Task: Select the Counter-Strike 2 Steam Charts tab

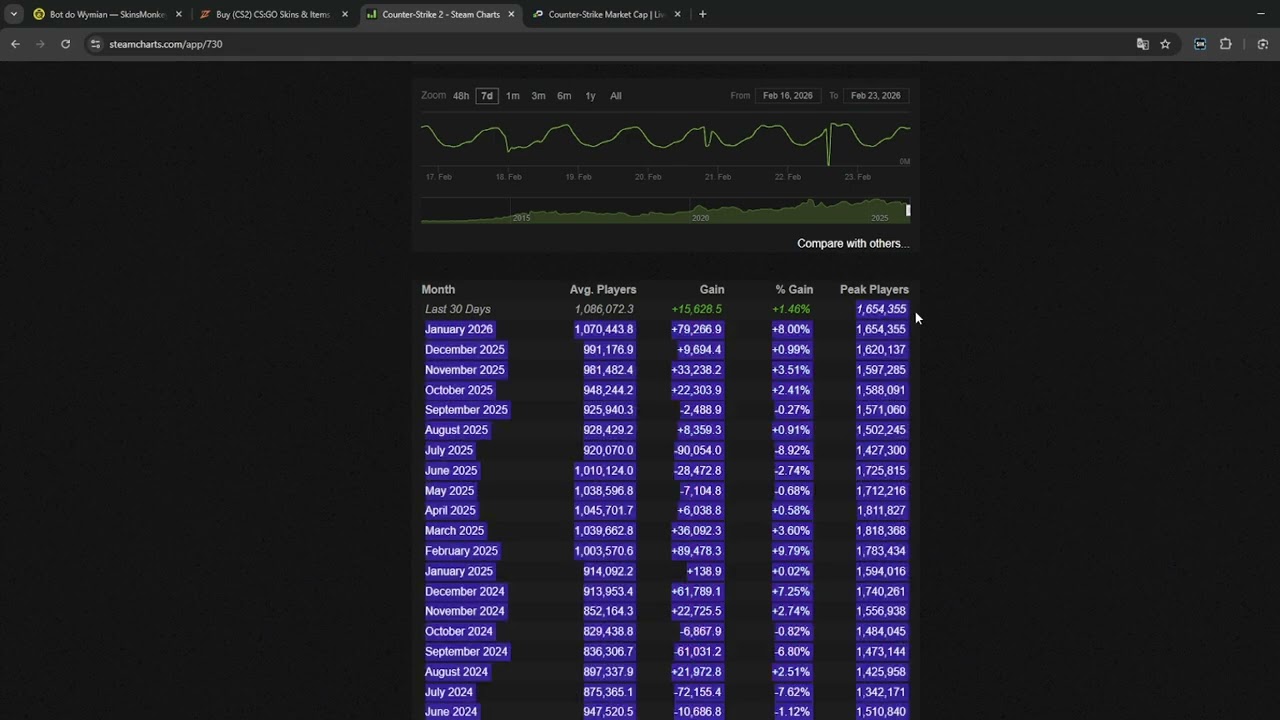Action: tap(439, 14)
